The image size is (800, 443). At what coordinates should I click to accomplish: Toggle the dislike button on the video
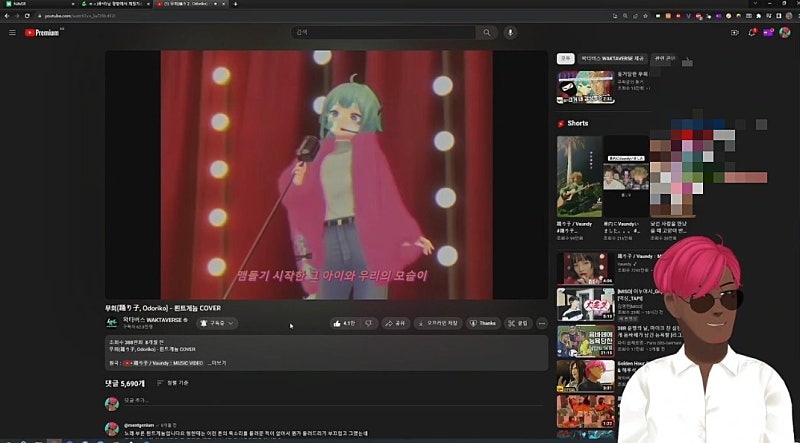(x=368, y=323)
